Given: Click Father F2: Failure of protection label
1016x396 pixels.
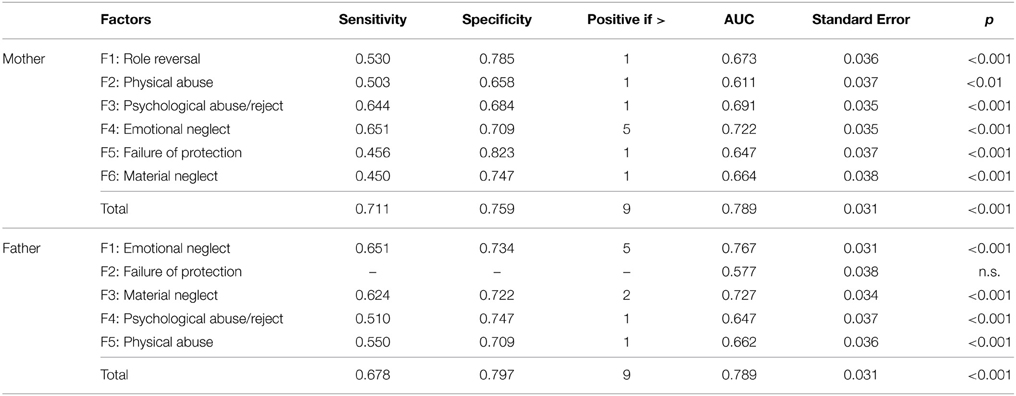Looking at the screenshot, I should pos(171,272).
